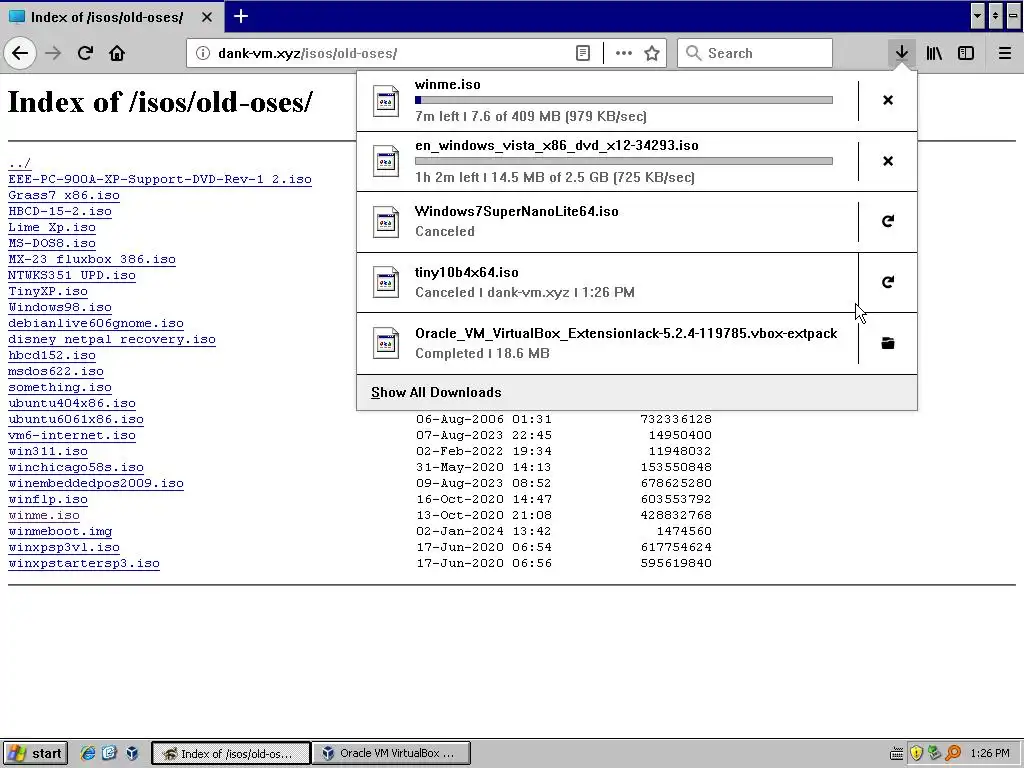Open win311.iso link

coord(48,451)
